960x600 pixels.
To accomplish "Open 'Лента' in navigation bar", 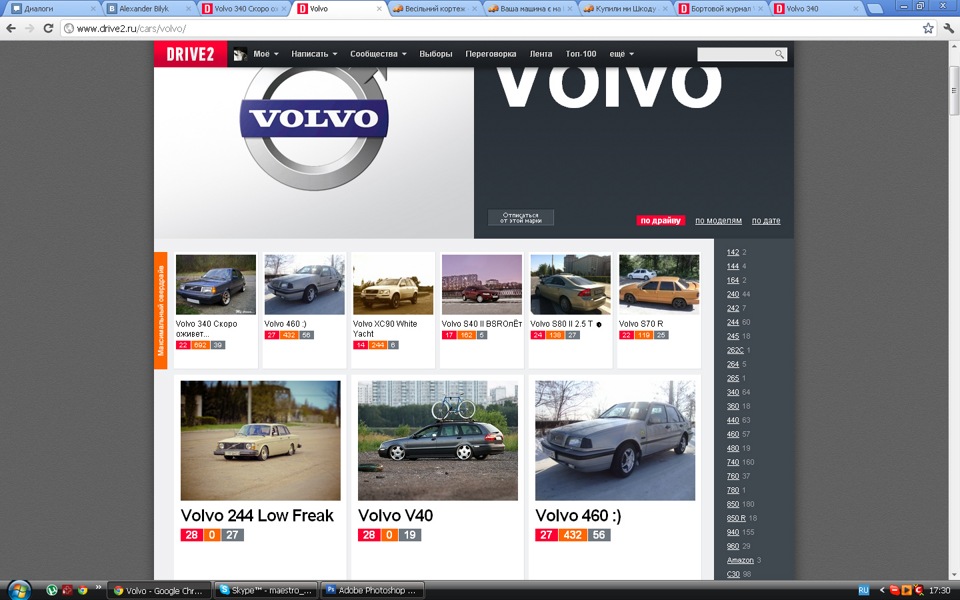I will point(541,54).
